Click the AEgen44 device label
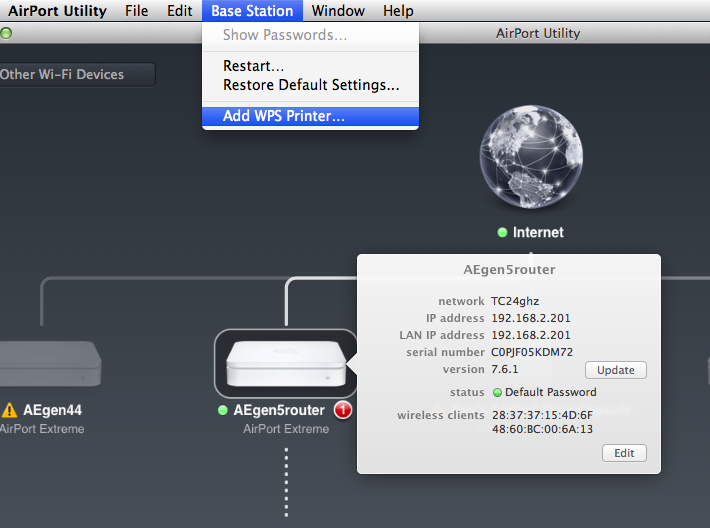This screenshot has height=528, width=710. (53, 410)
